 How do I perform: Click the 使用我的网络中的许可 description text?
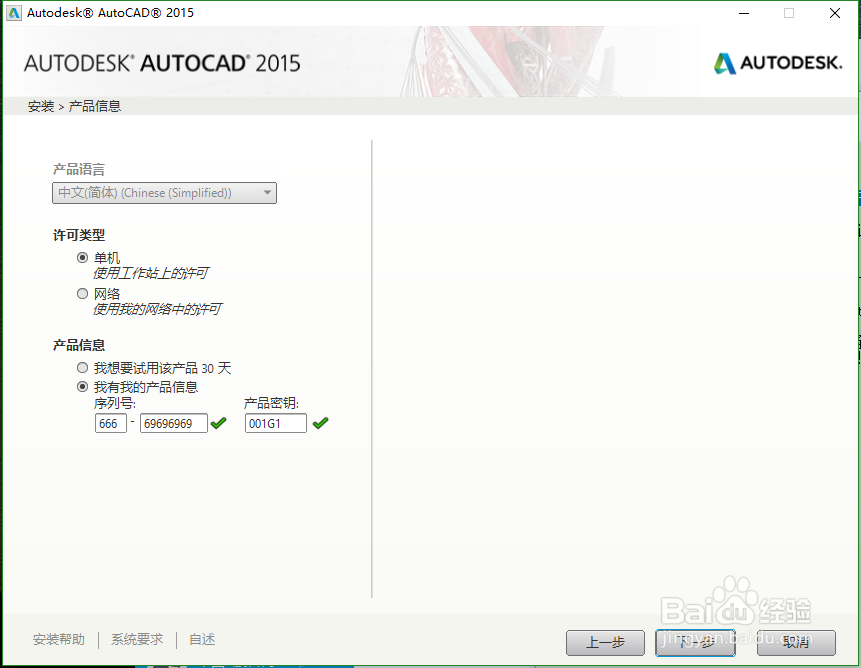[157, 309]
